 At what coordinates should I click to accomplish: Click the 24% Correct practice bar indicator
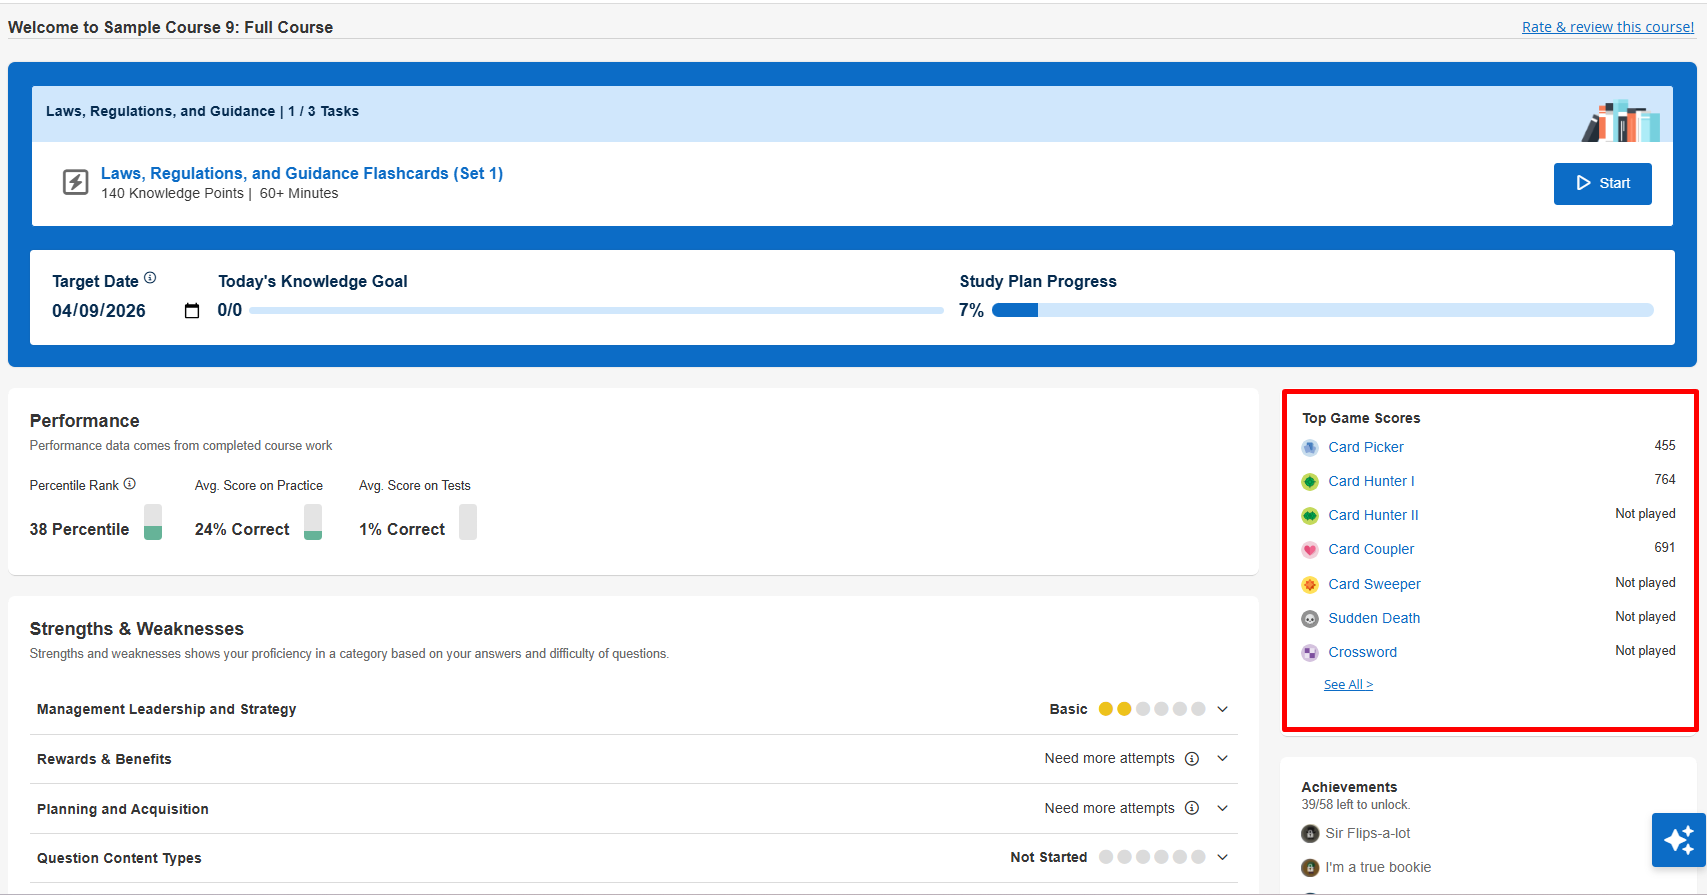[x=313, y=522]
